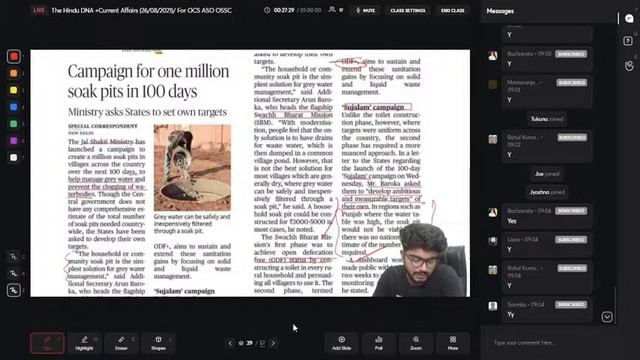Image resolution: width=640 pixels, height=360 pixels.
Task: Click the Subscribed badge on the 'Yy' message
Action: pyautogui.click(x=571, y=304)
